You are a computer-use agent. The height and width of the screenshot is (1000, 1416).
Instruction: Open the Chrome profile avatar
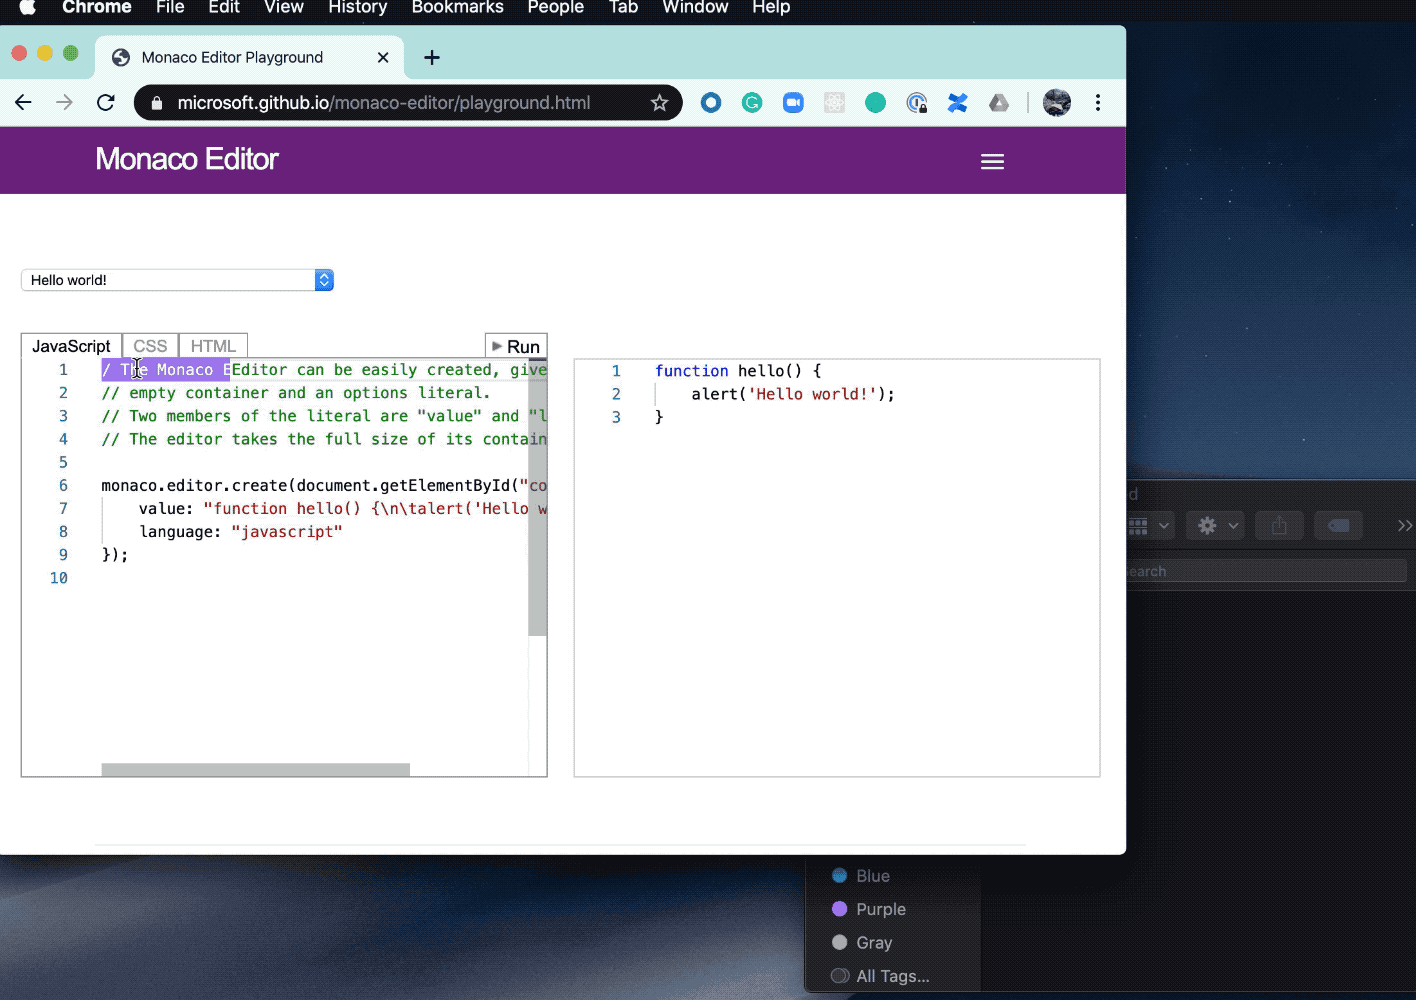pos(1057,102)
